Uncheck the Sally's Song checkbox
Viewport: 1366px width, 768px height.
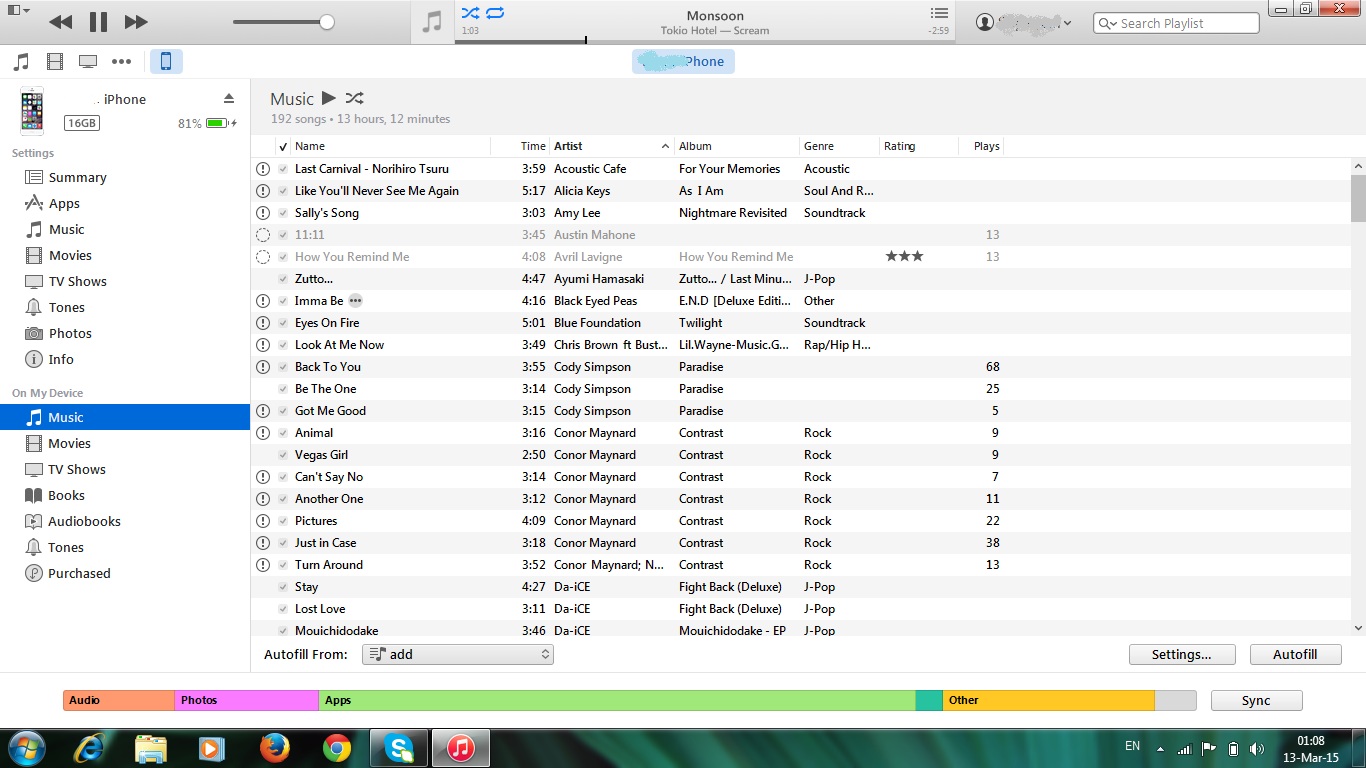(x=283, y=213)
